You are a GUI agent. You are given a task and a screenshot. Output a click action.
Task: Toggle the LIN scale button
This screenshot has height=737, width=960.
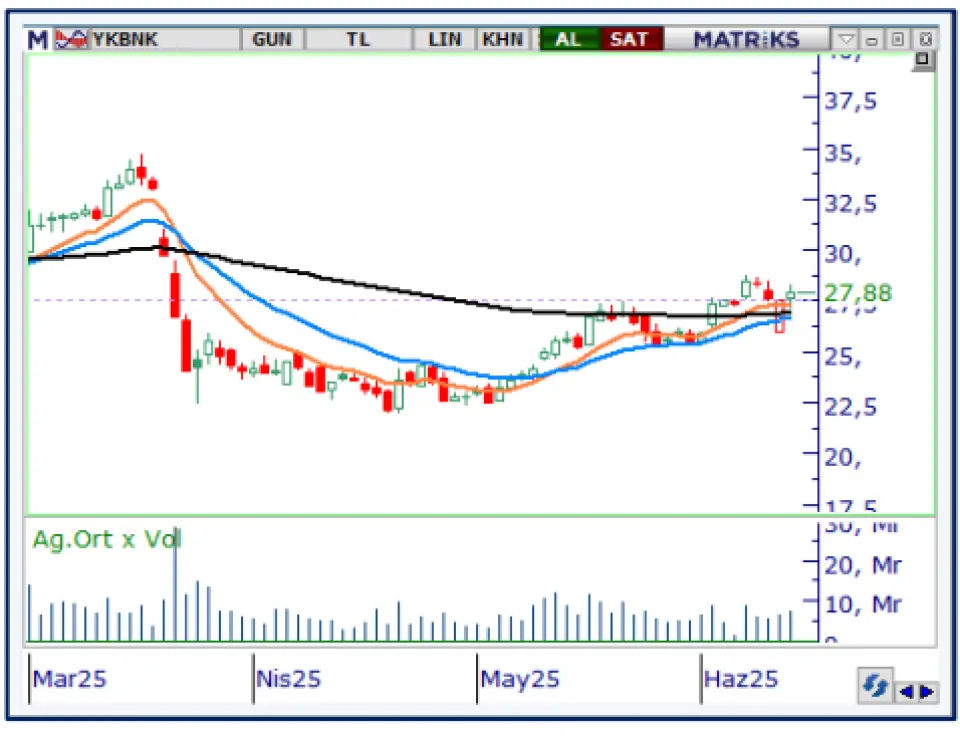(x=444, y=40)
